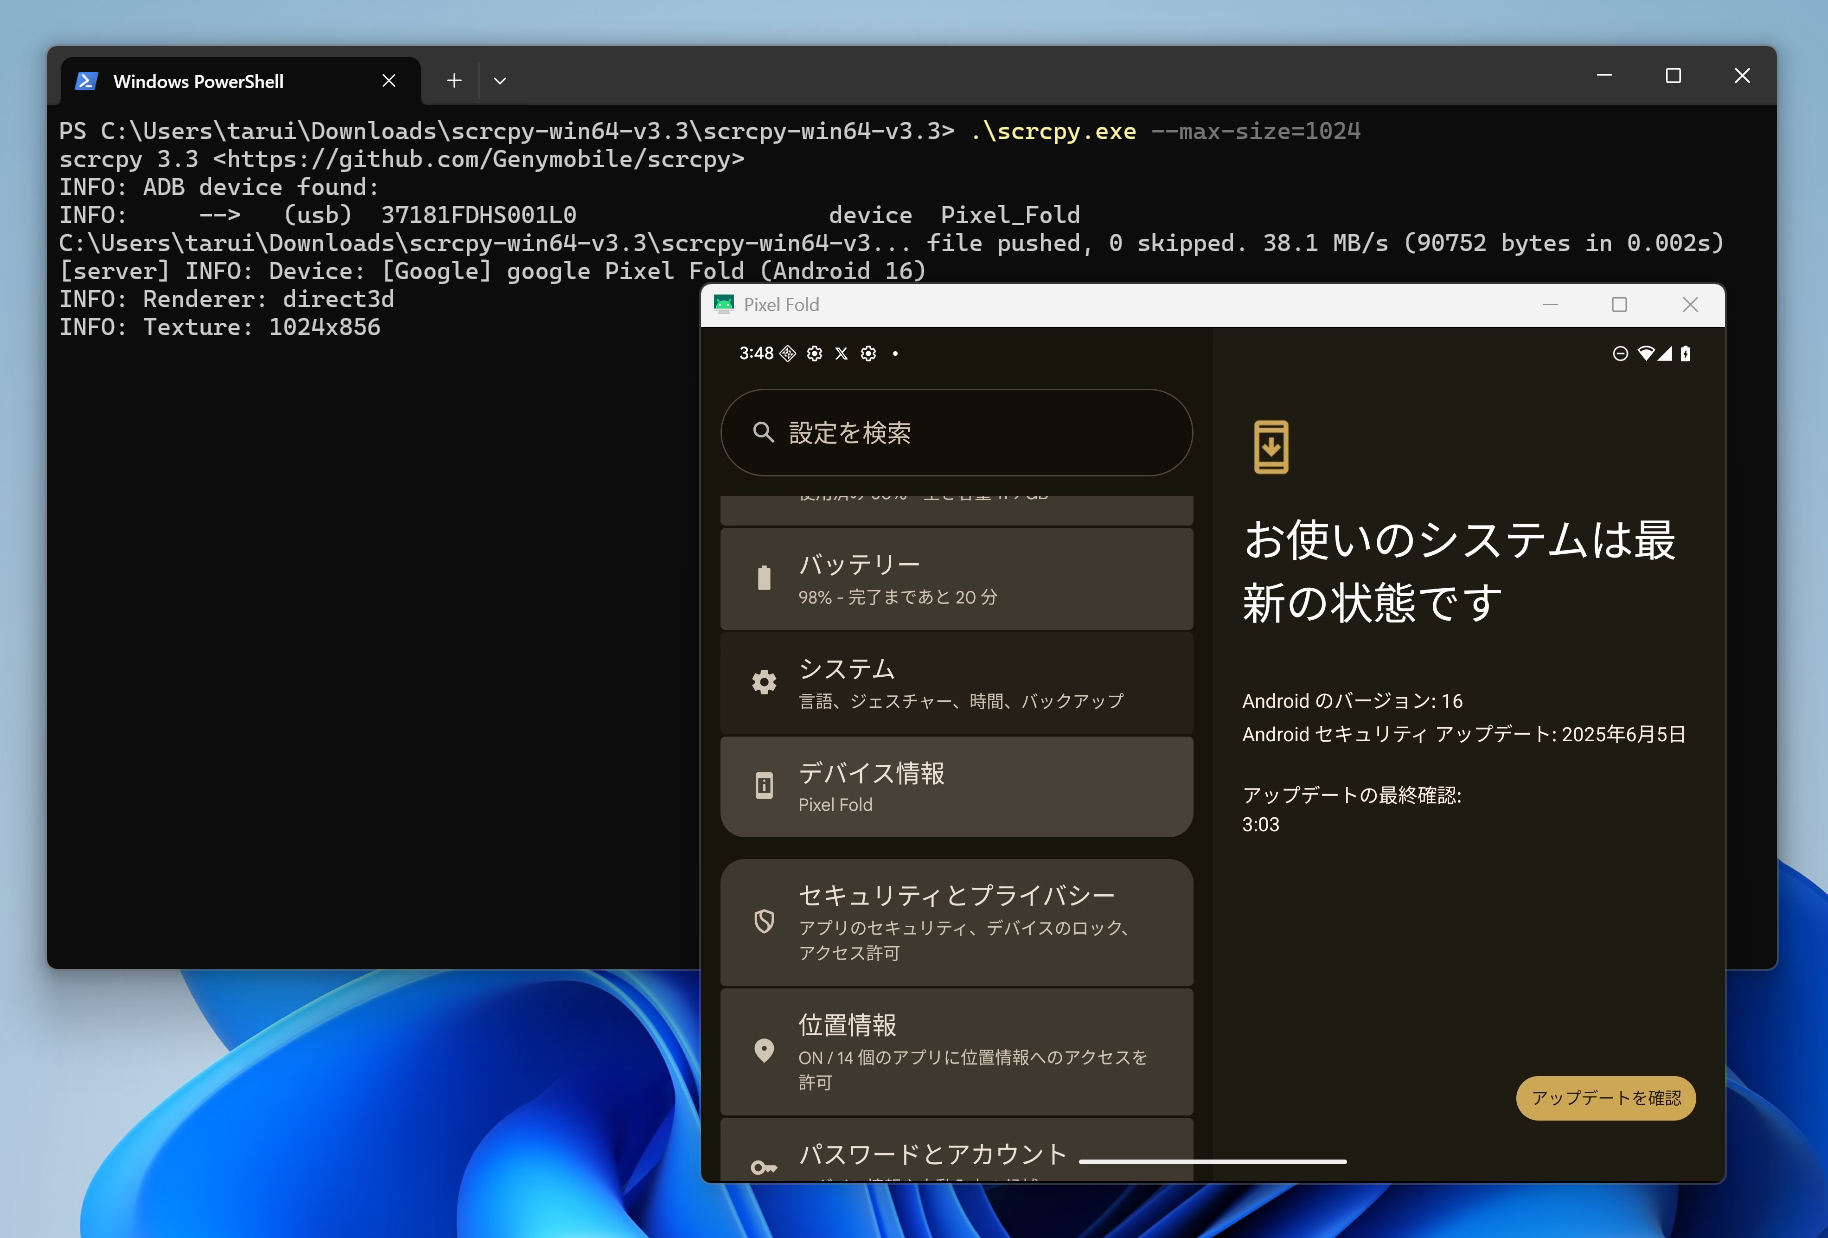Image resolution: width=1828 pixels, height=1238 pixels.
Task: Select the バッテリー settings item
Action: click(x=955, y=578)
